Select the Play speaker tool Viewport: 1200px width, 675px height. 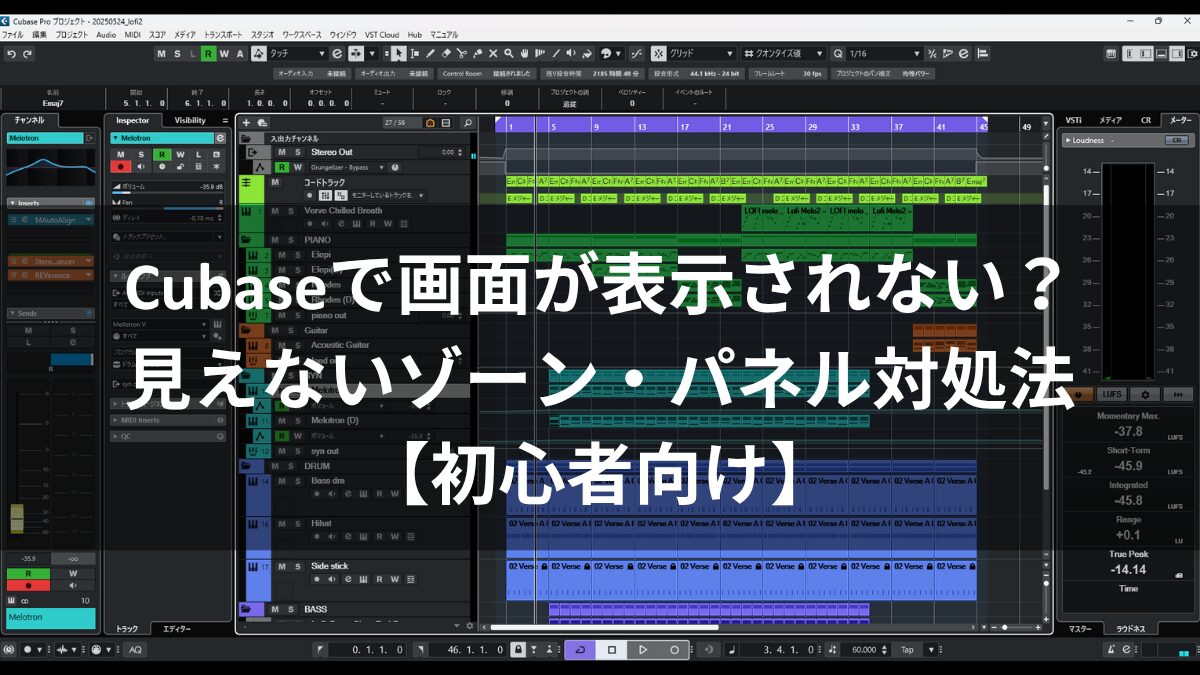pos(573,53)
